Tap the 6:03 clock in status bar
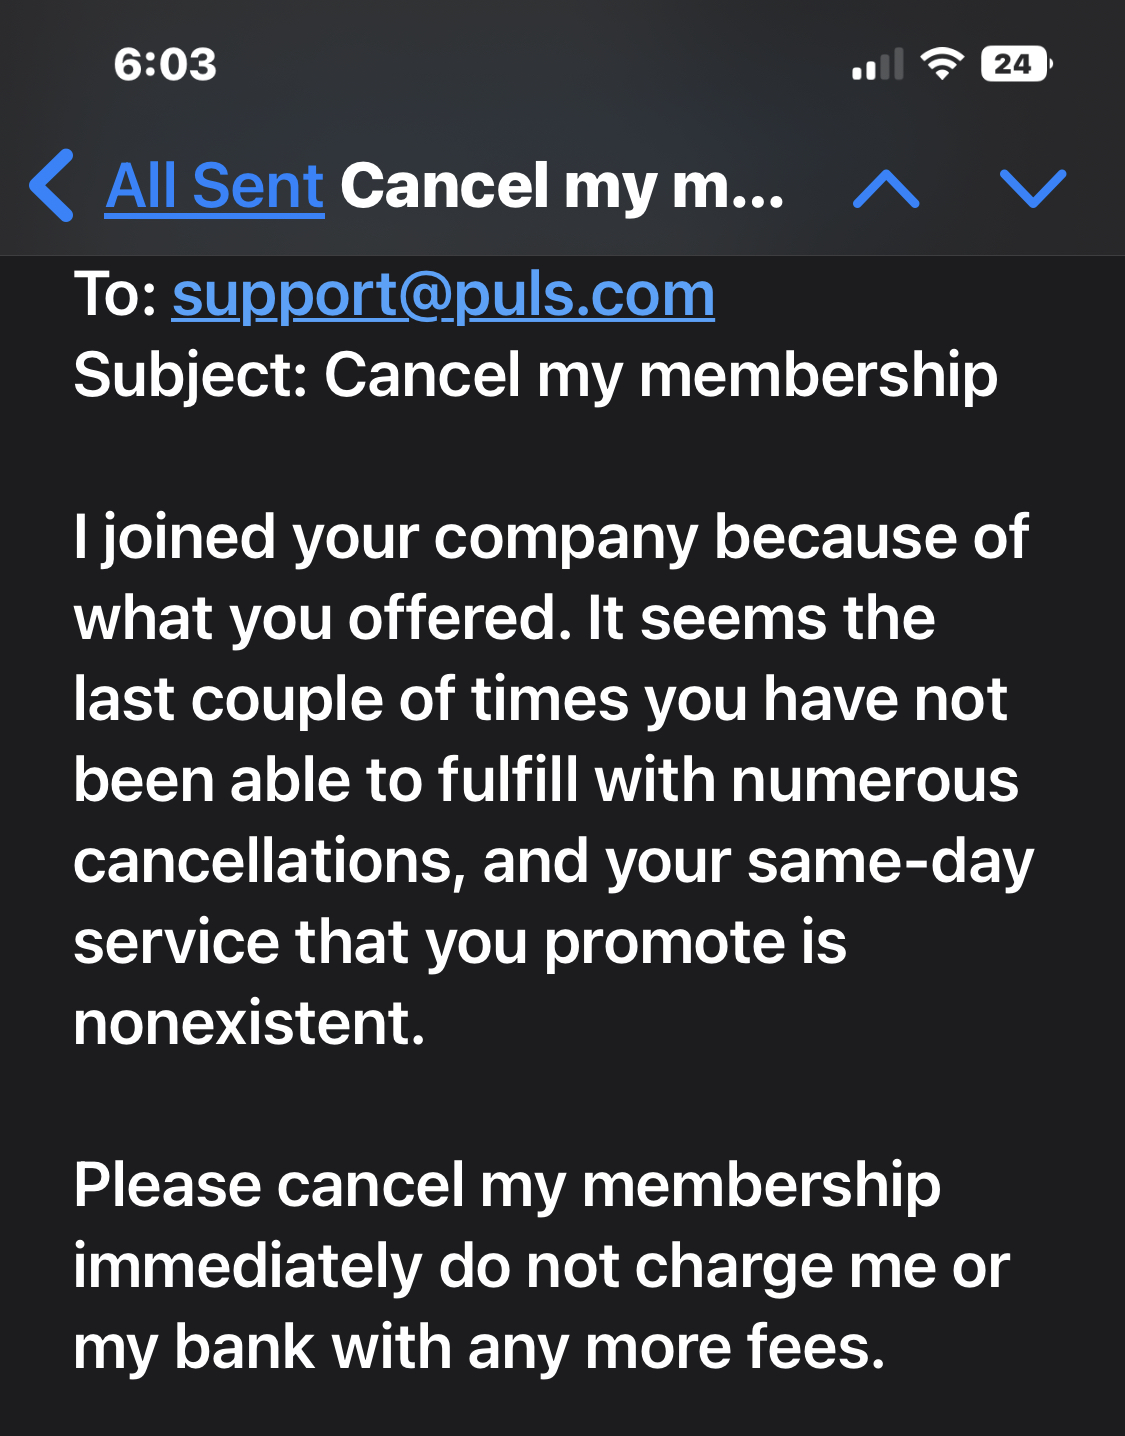The height and width of the screenshot is (1436, 1125). tap(165, 65)
